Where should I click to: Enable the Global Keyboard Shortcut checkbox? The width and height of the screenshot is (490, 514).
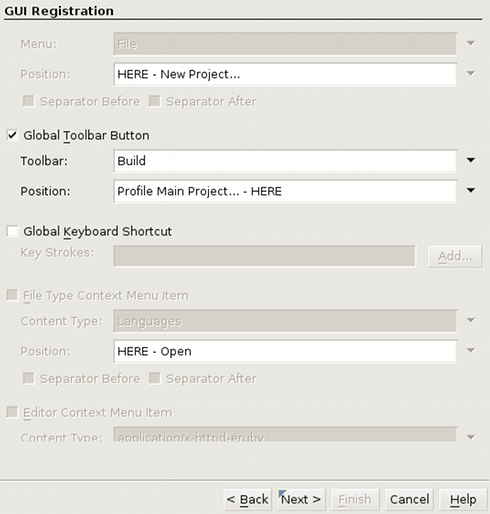pos(12,231)
